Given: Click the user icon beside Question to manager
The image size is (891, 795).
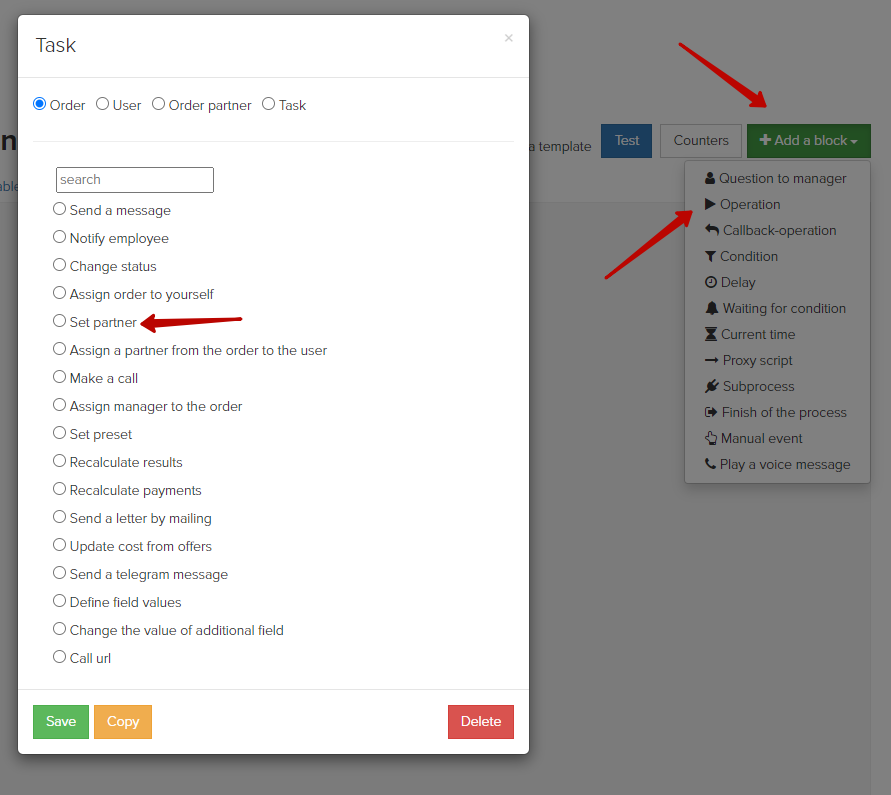Looking at the screenshot, I should click(x=710, y=178).
